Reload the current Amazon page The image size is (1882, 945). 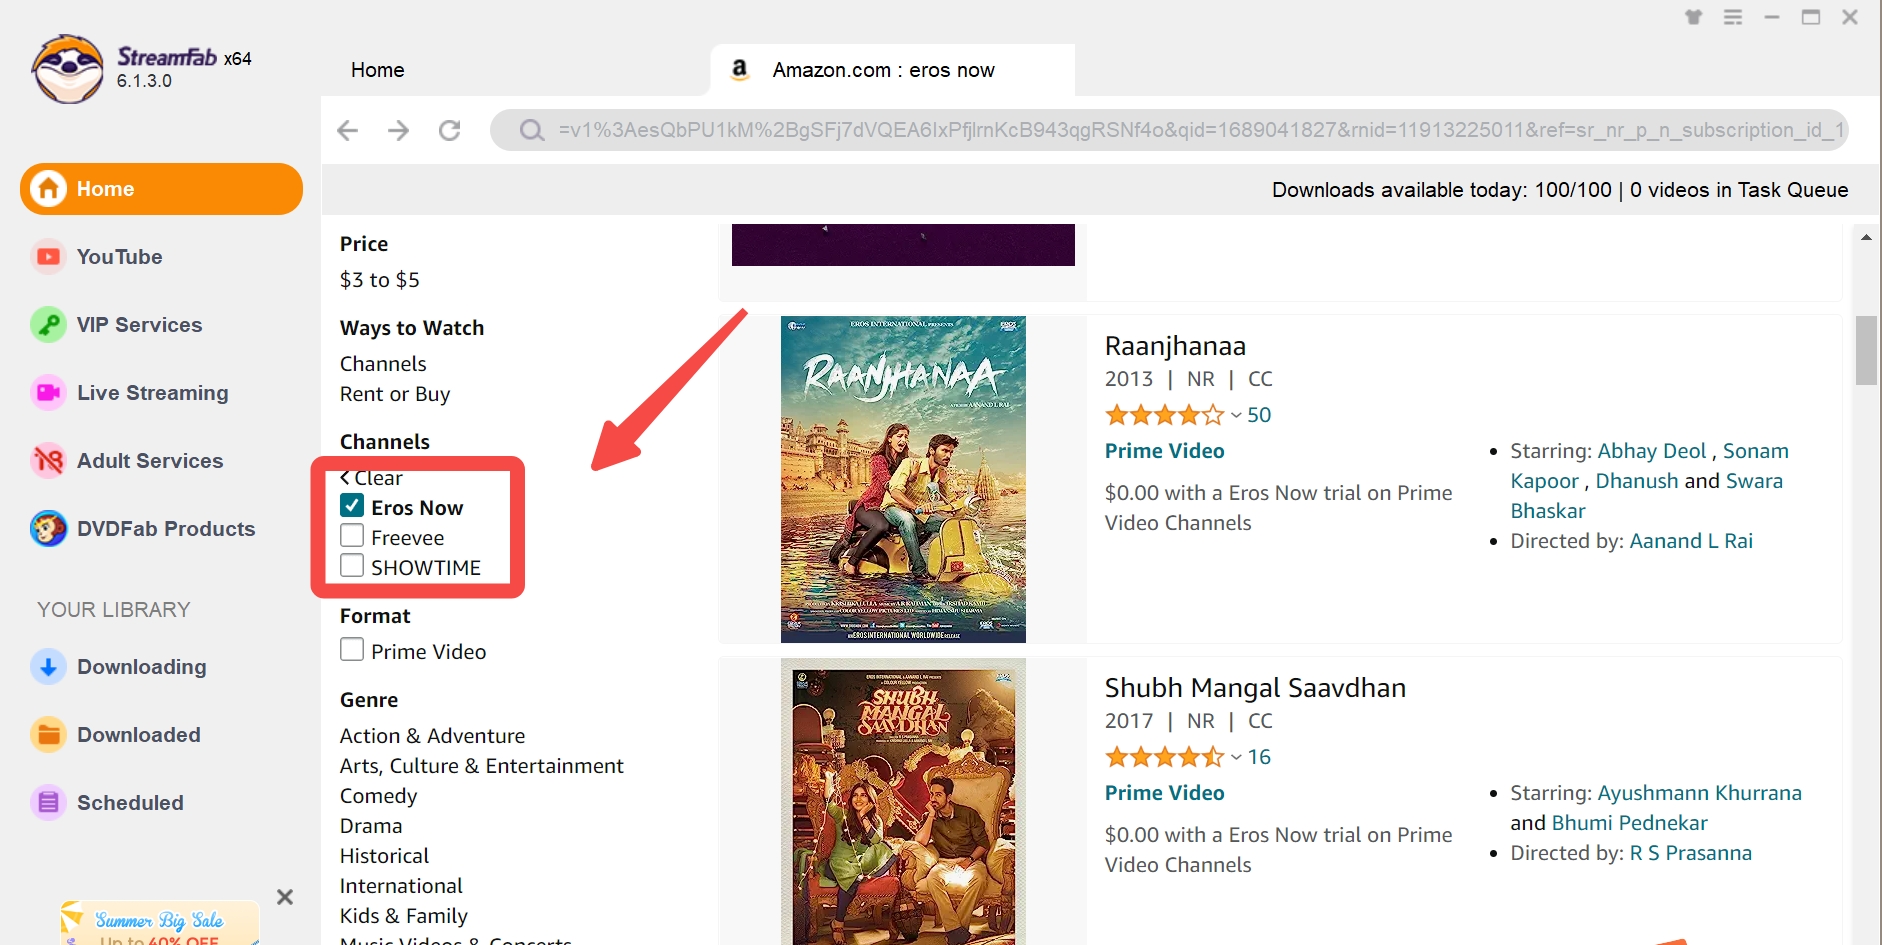coord(450,130)
